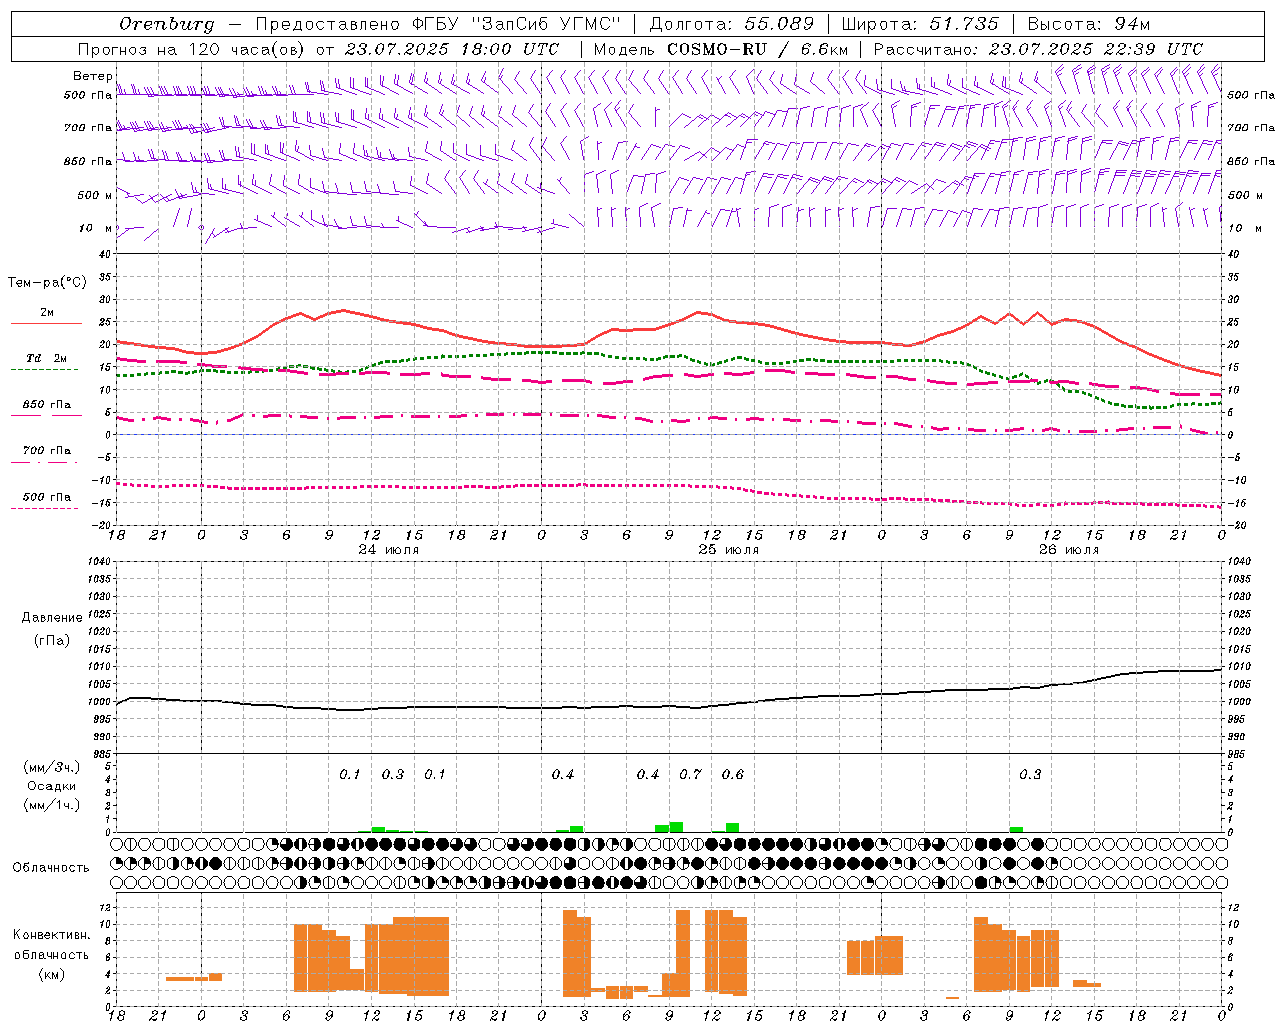Click the green precipitation bar beneath the 0.7 value
Image resolution: width=1280 pixels, height=1024 pixels.
(677, 827)
